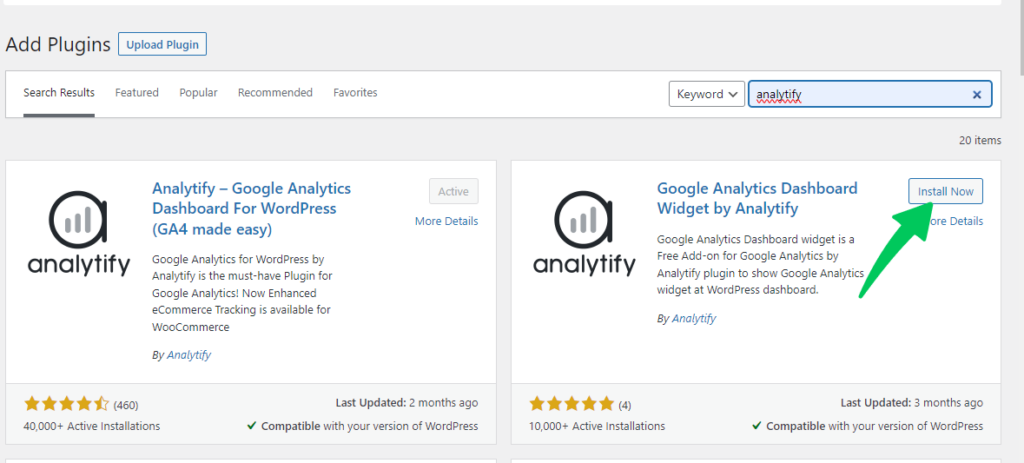
Task: Click the compatibility checkmark in the widget card
Action: tap(756, 426)
